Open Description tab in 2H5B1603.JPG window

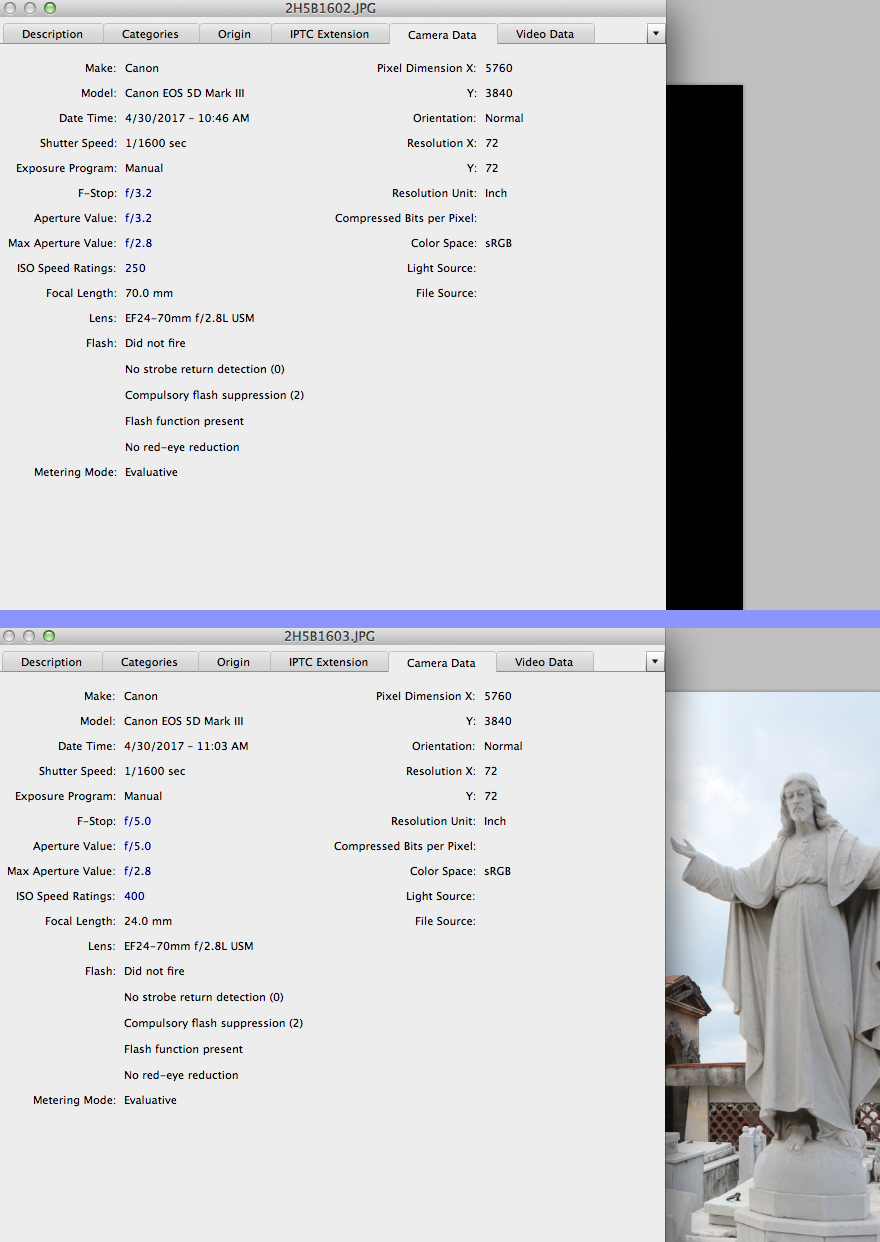51,662
